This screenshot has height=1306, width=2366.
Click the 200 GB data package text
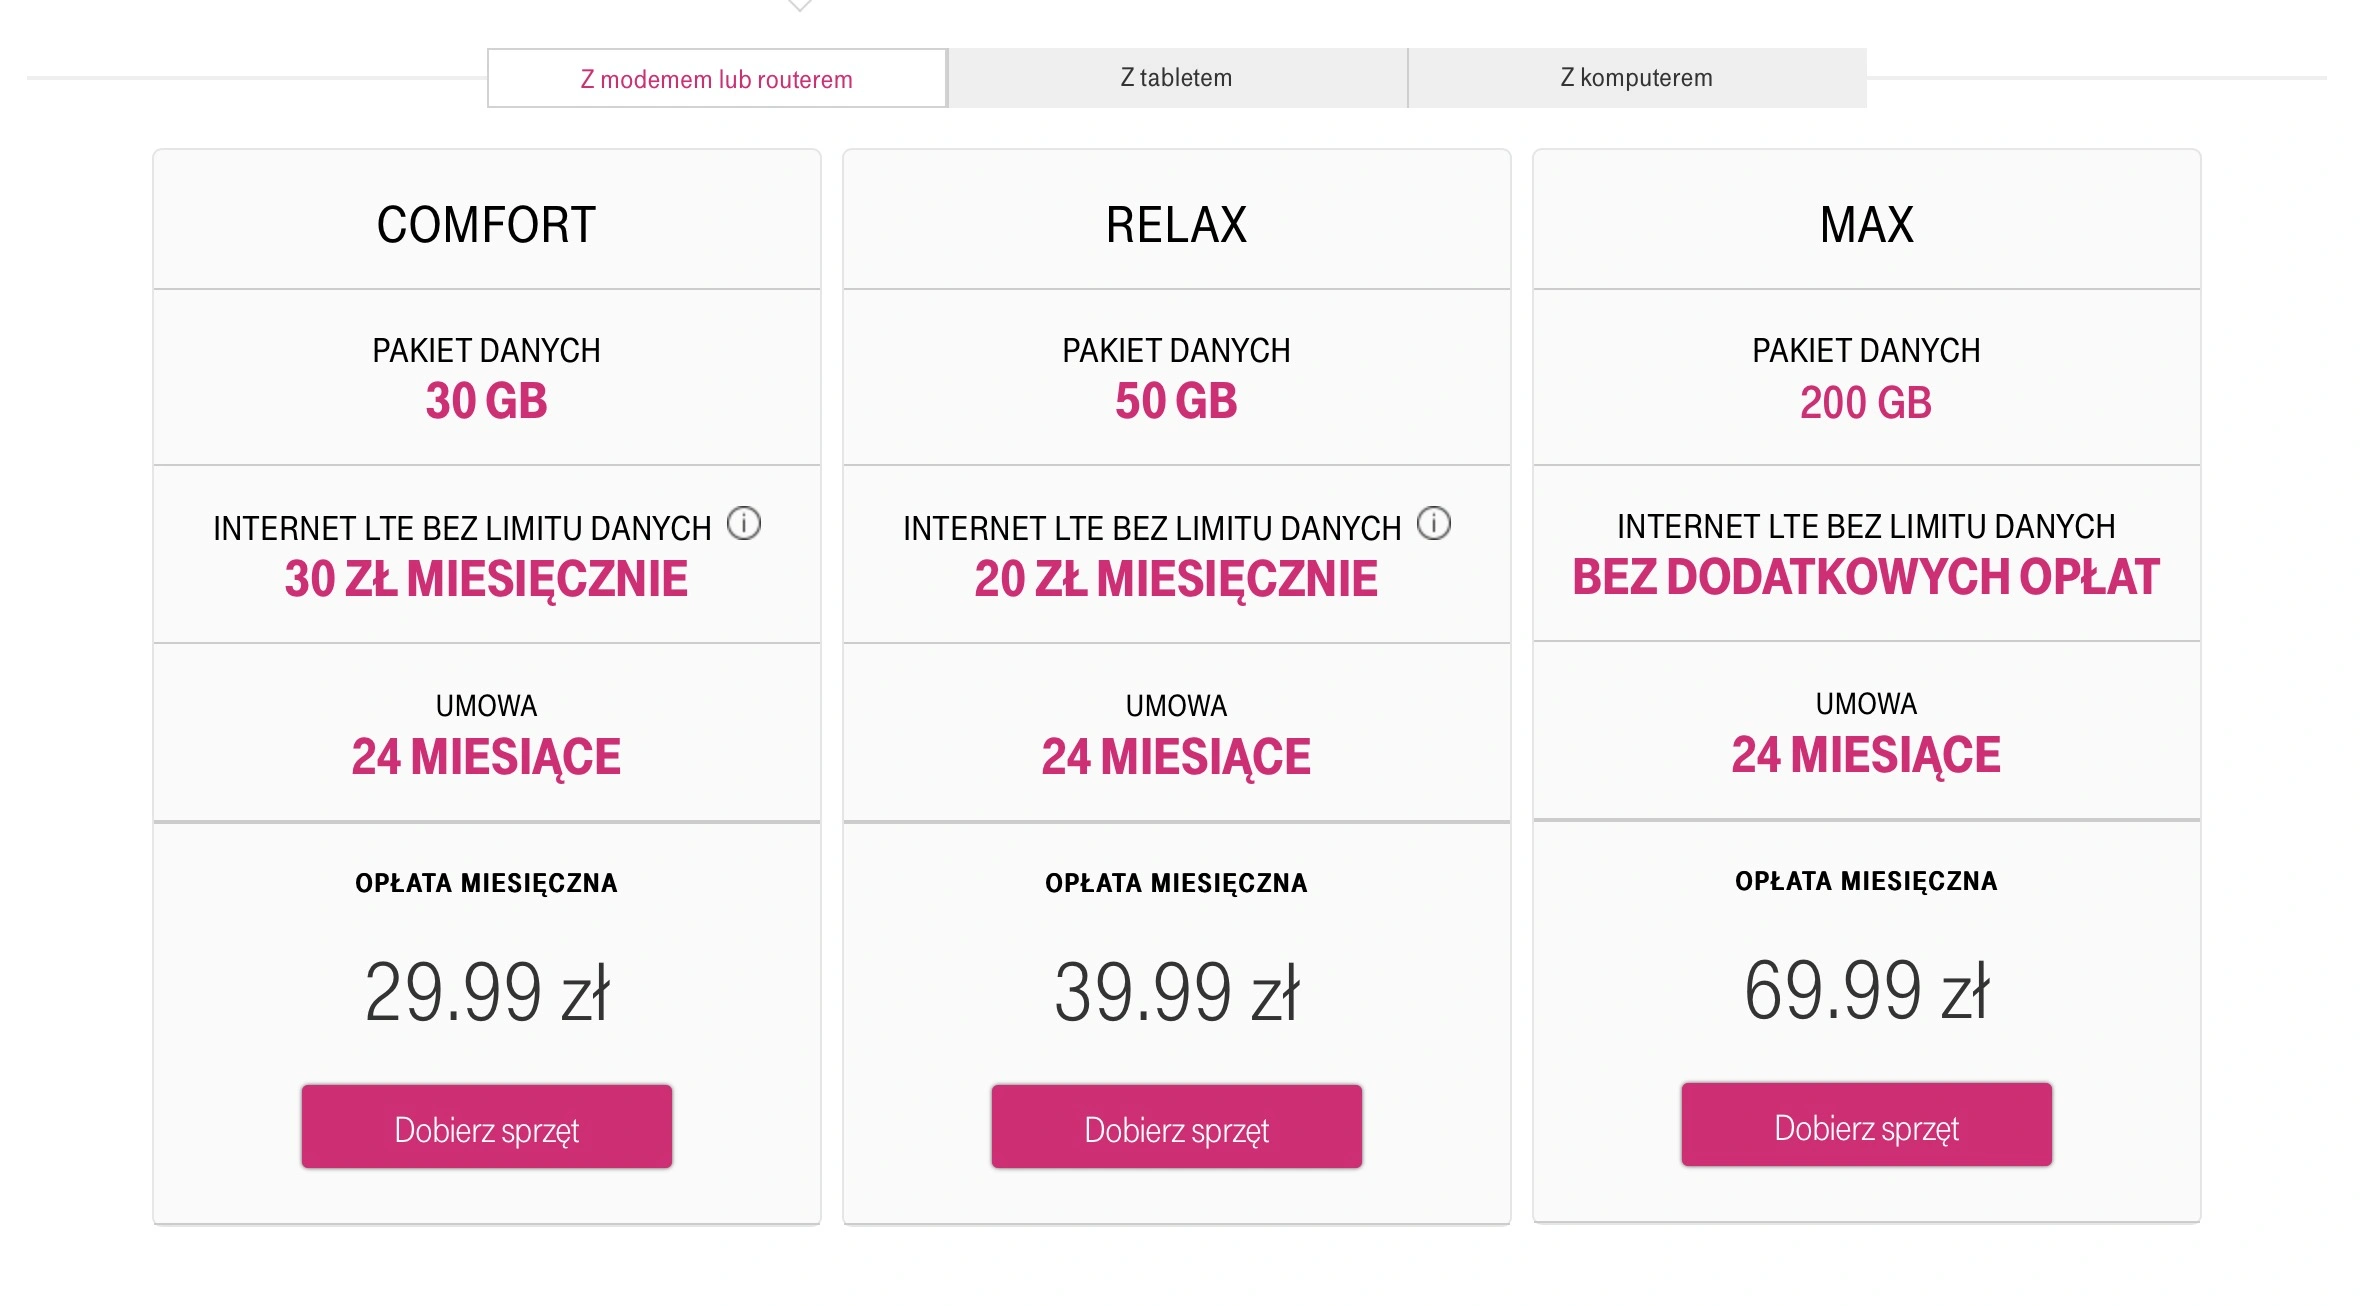point(1866,403)
